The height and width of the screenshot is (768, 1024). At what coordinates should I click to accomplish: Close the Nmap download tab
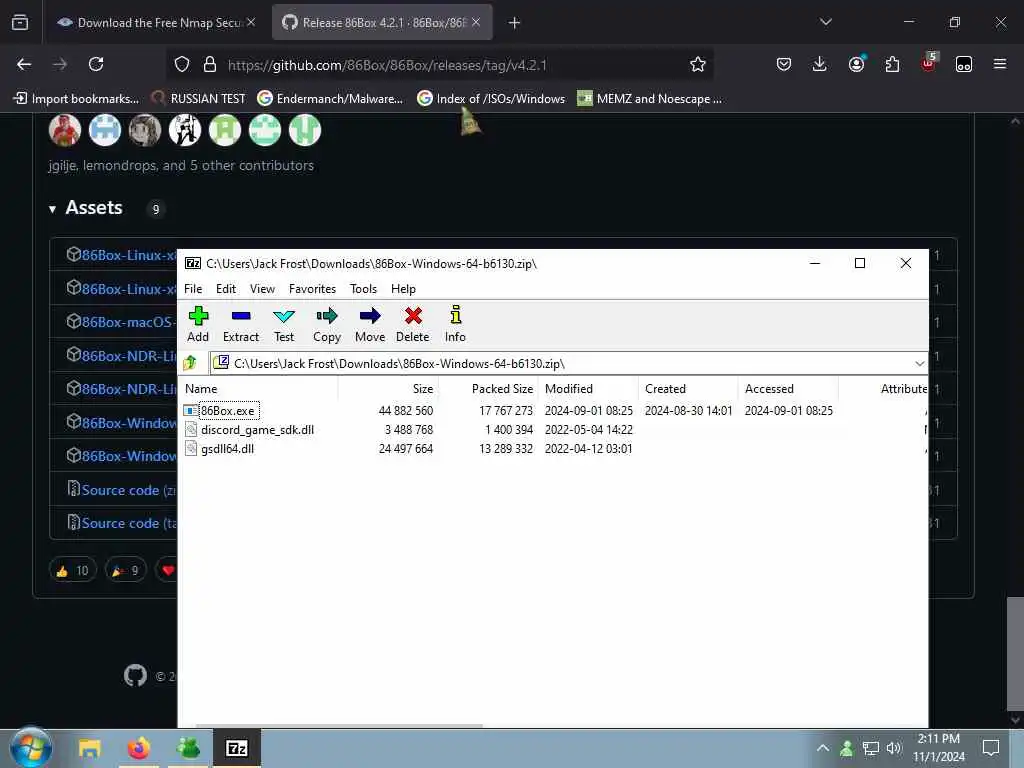[x=251, y=22]
